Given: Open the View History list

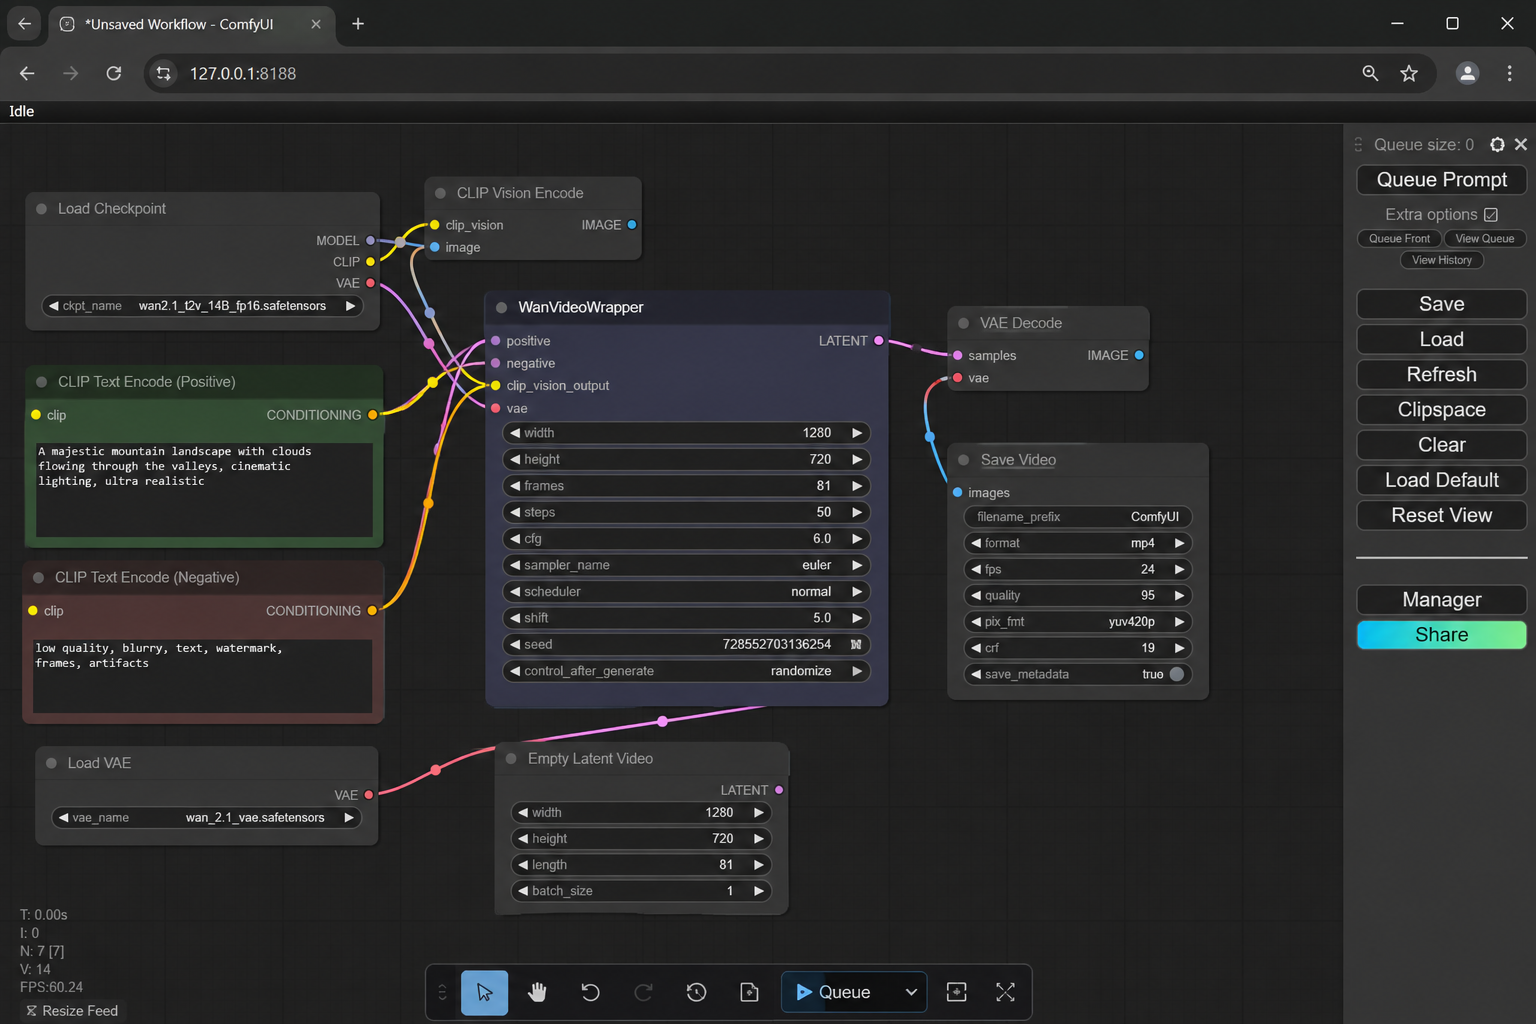Looking at the screenshot, I should pyautogui.click(x=1442, y=260).
